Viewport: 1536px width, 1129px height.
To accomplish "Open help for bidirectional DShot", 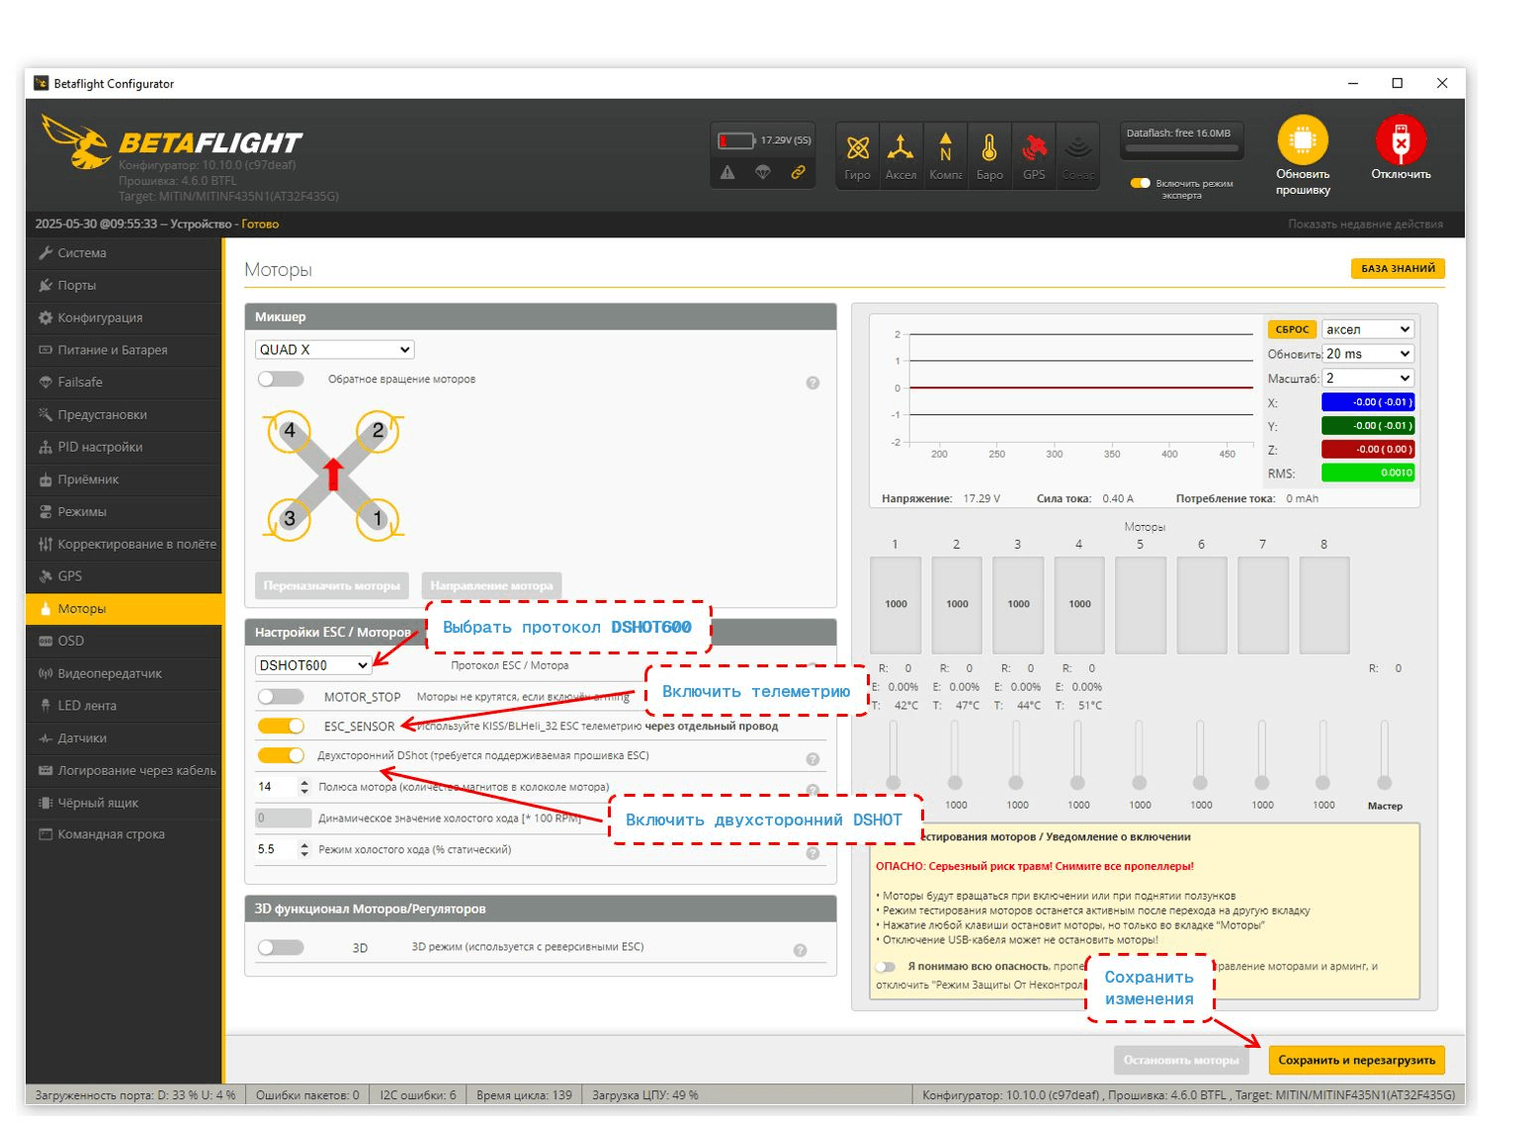I will (812, 759).
